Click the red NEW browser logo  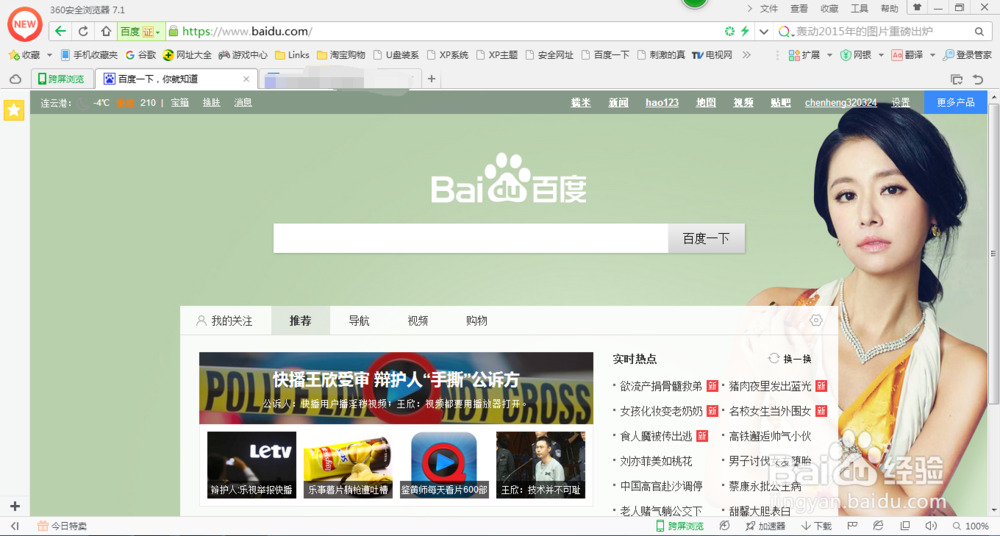[x=25, y=24]
